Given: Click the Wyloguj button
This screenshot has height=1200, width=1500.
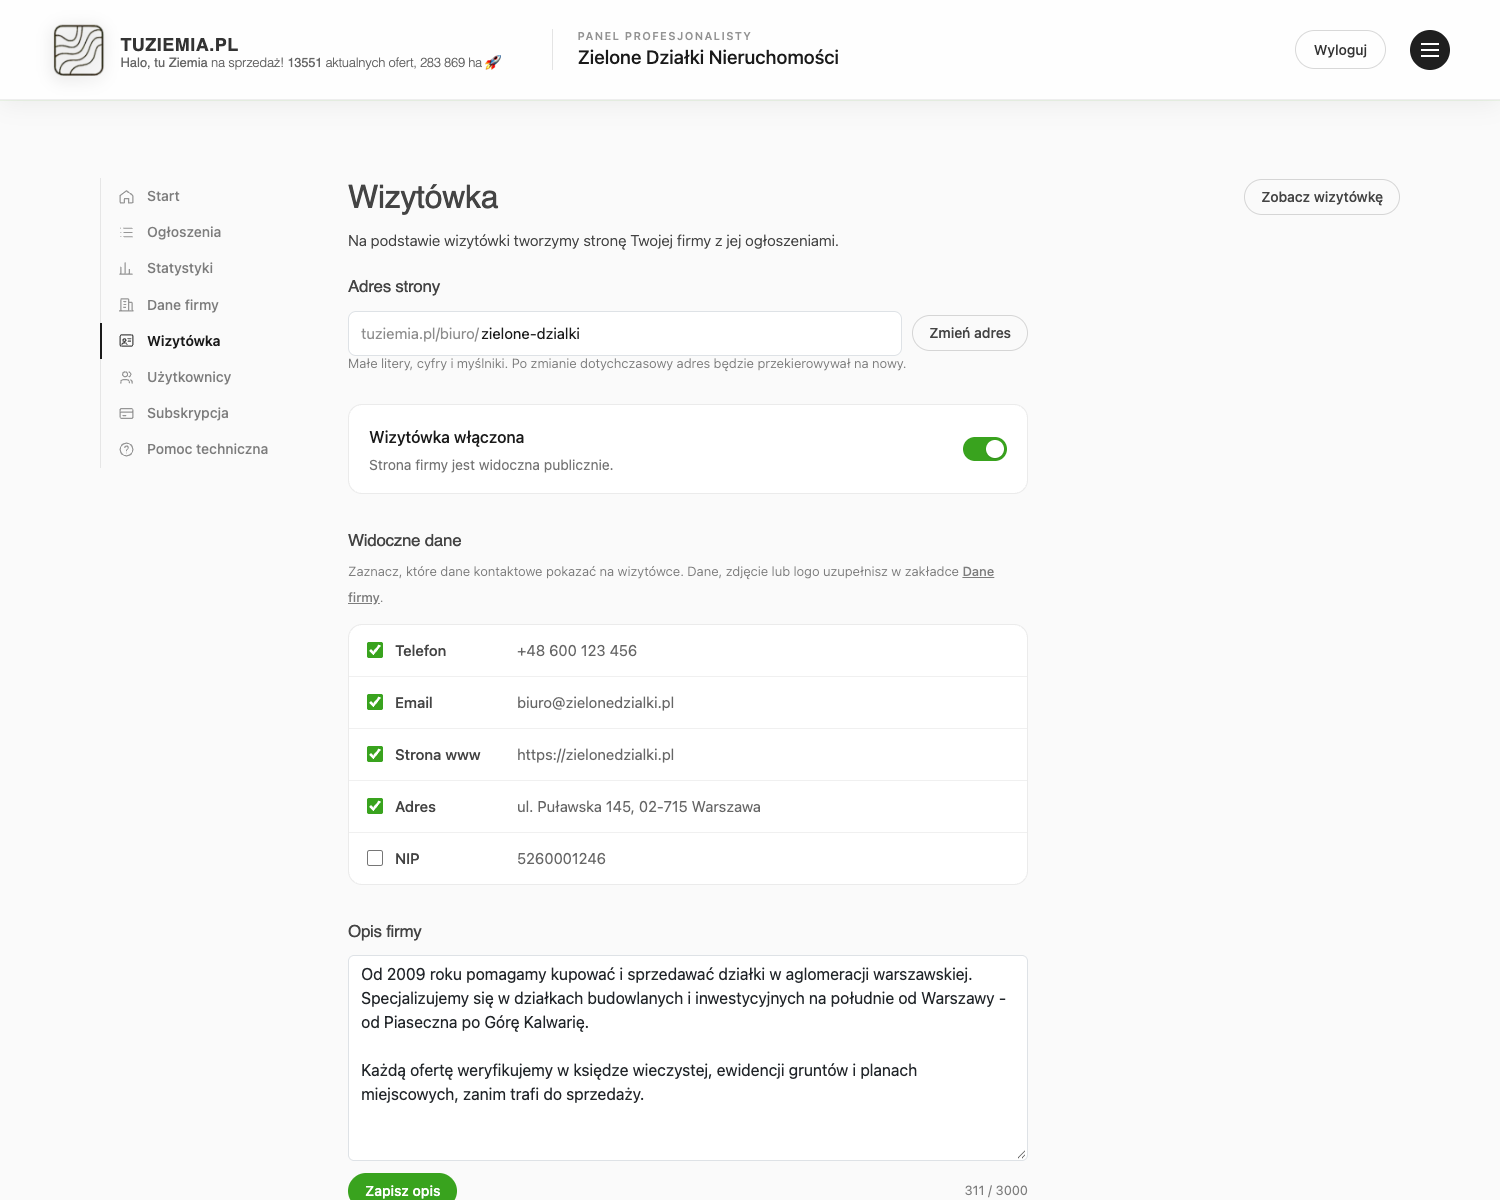Looking at the screenshot, I should pyautogui.click(x=1340, y=50).
